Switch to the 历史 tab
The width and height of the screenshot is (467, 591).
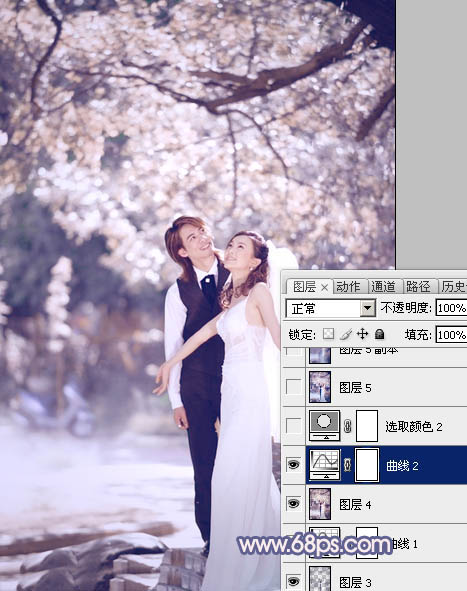[x=453, y=287]
